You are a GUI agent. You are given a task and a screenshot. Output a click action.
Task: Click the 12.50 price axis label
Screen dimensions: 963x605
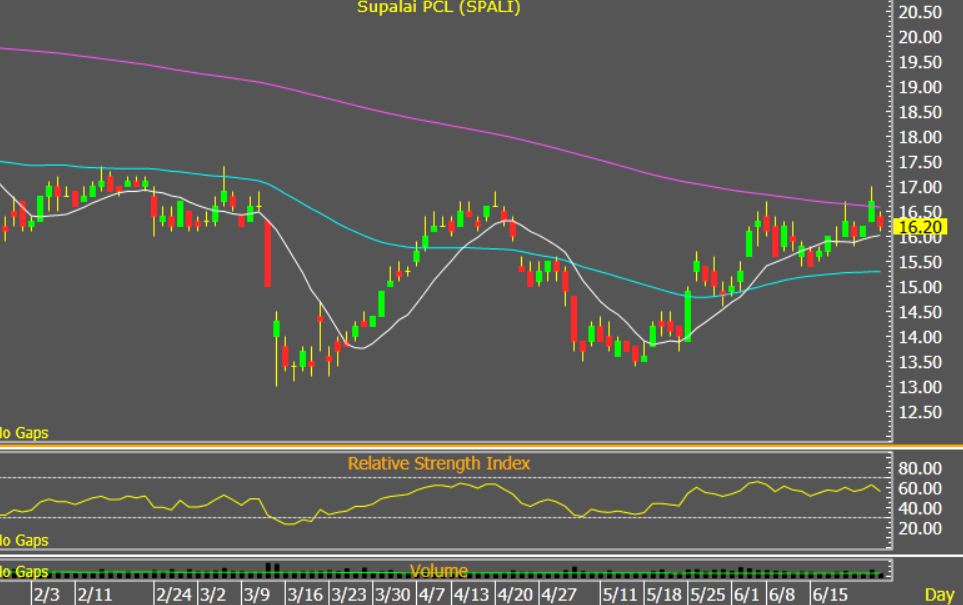[x=920, y=412]
